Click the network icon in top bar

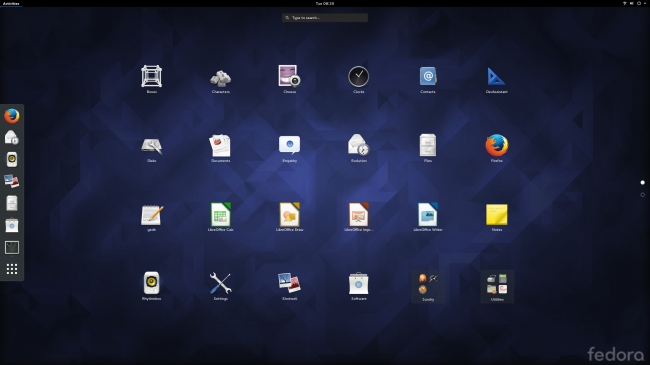(x=625, y=3)
